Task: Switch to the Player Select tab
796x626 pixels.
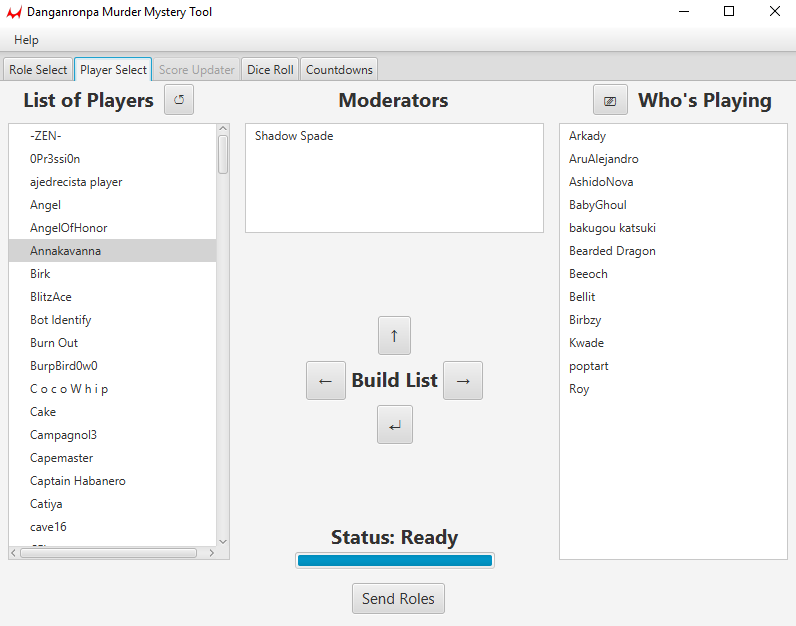Action: 113,70
